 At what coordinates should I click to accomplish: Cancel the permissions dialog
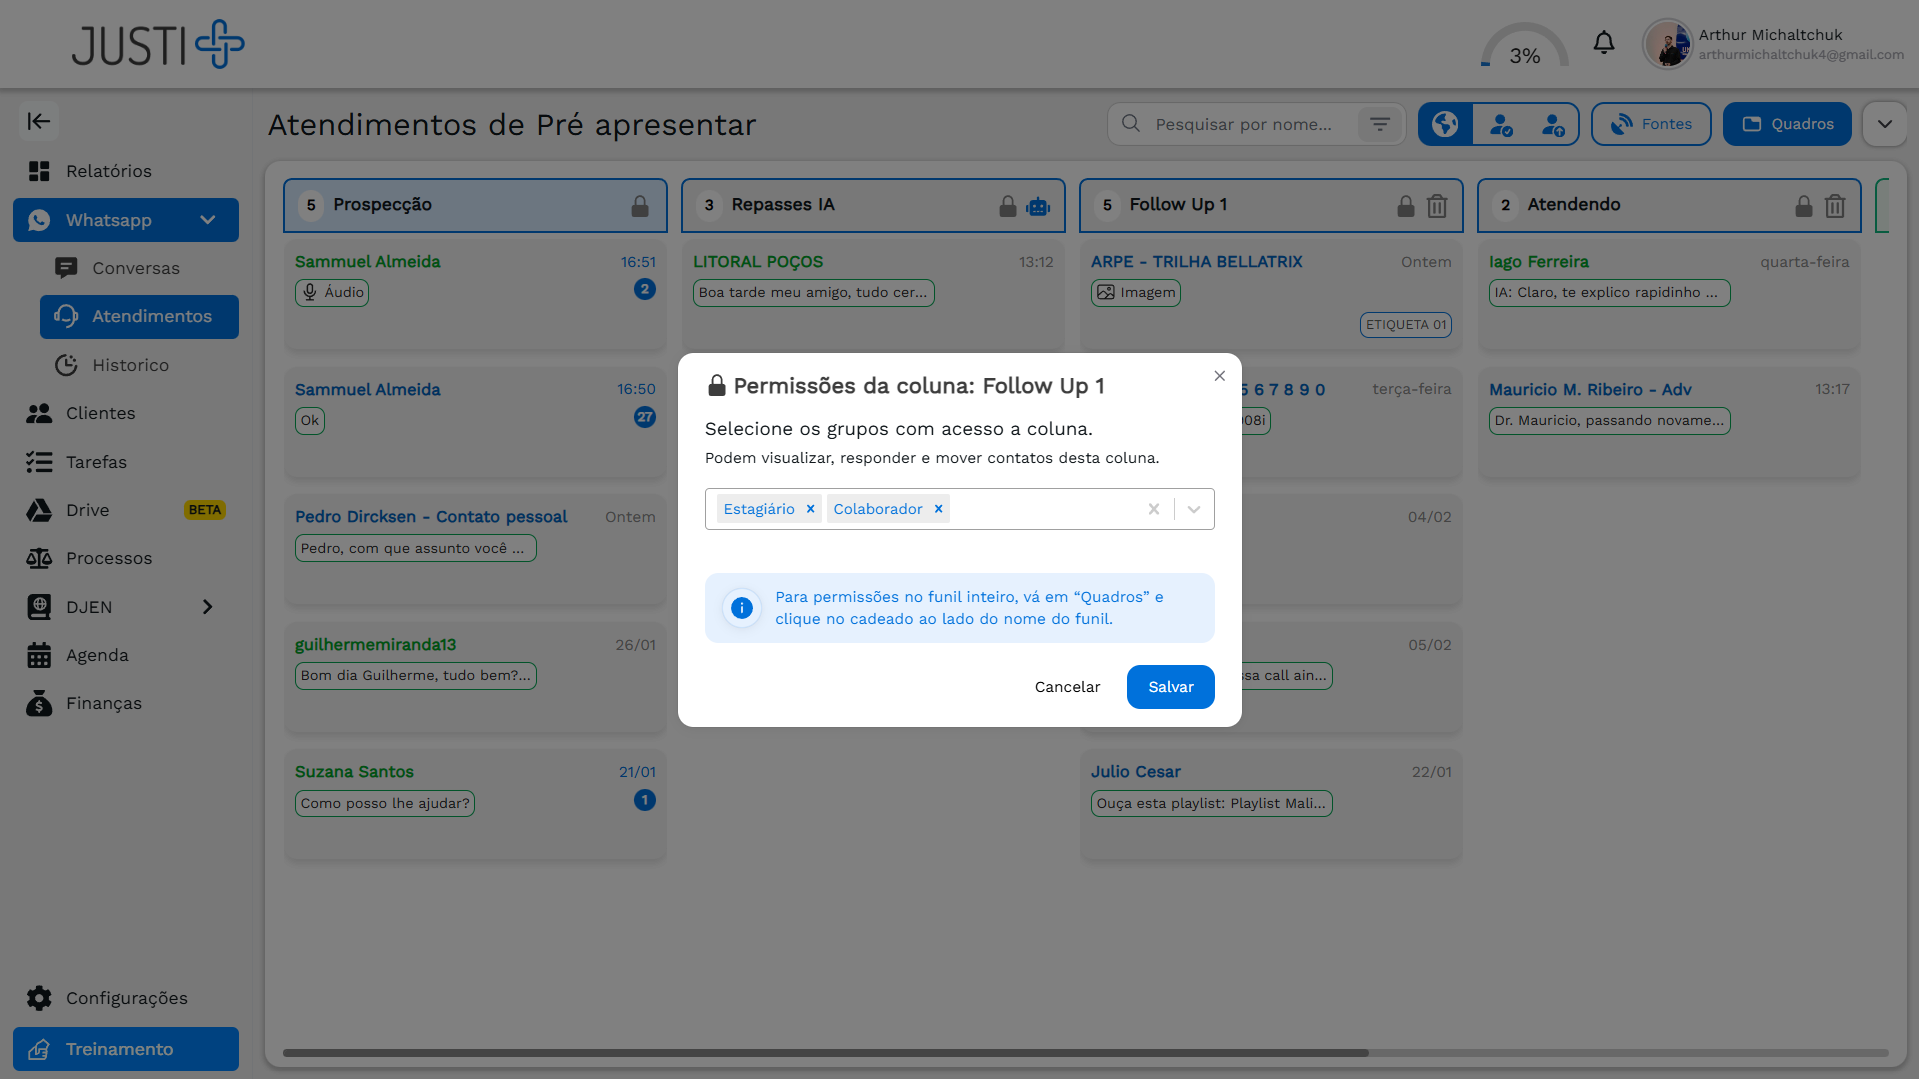coord(1066,687)
